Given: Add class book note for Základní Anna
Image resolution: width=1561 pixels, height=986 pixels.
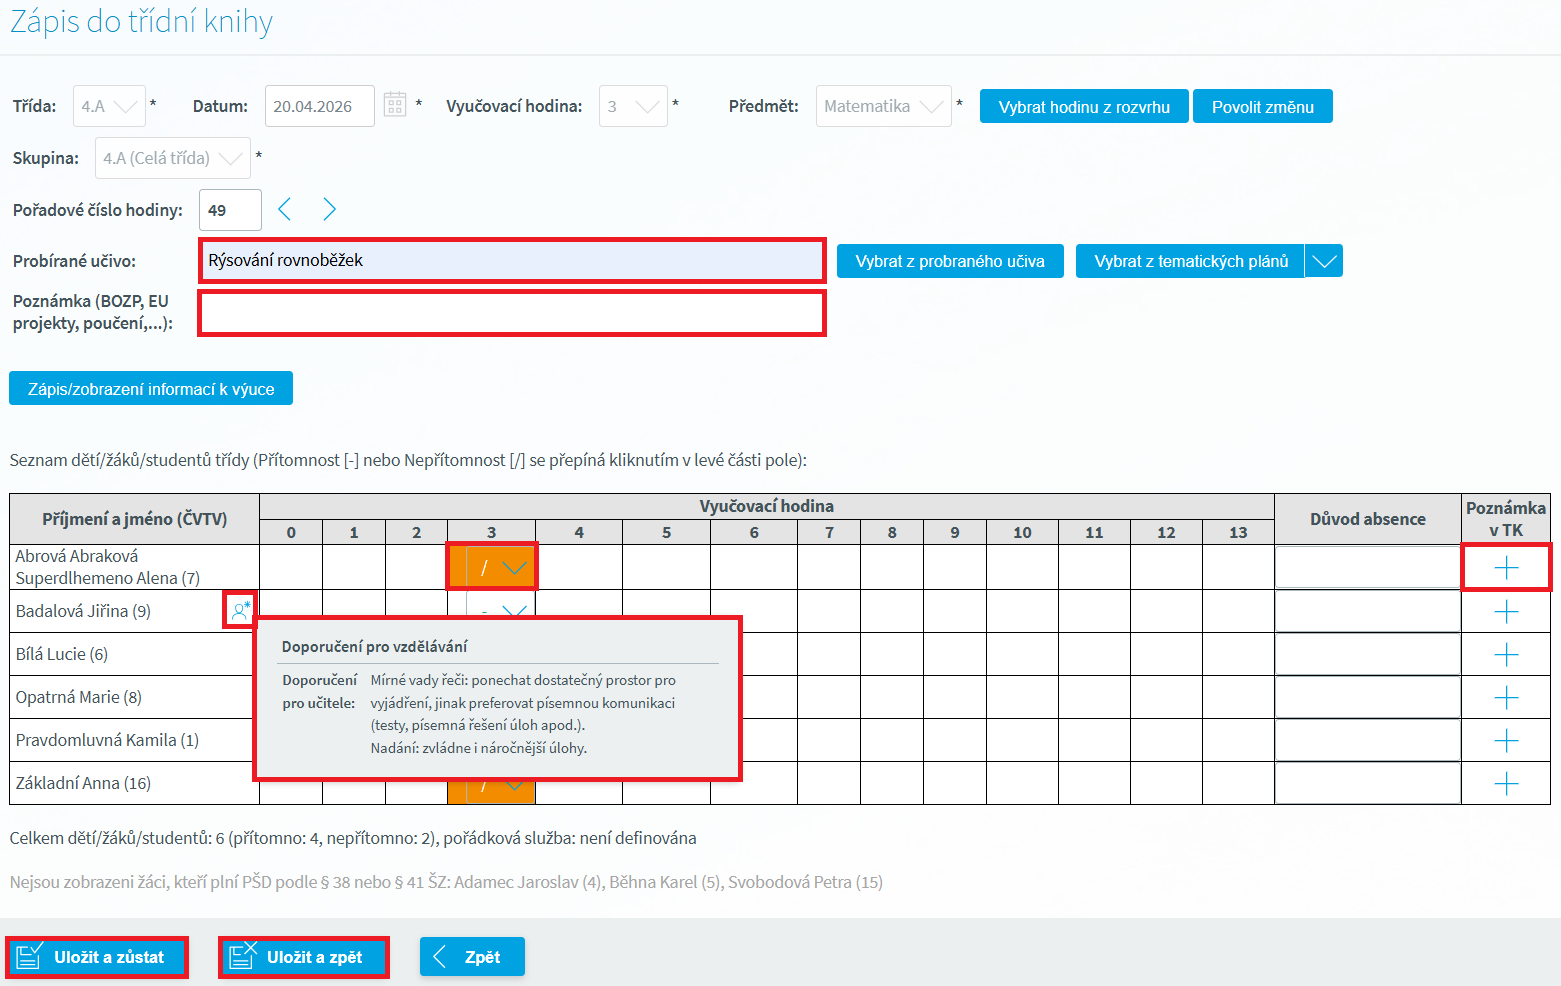Looking at the screenshot, I should 1505,784.
